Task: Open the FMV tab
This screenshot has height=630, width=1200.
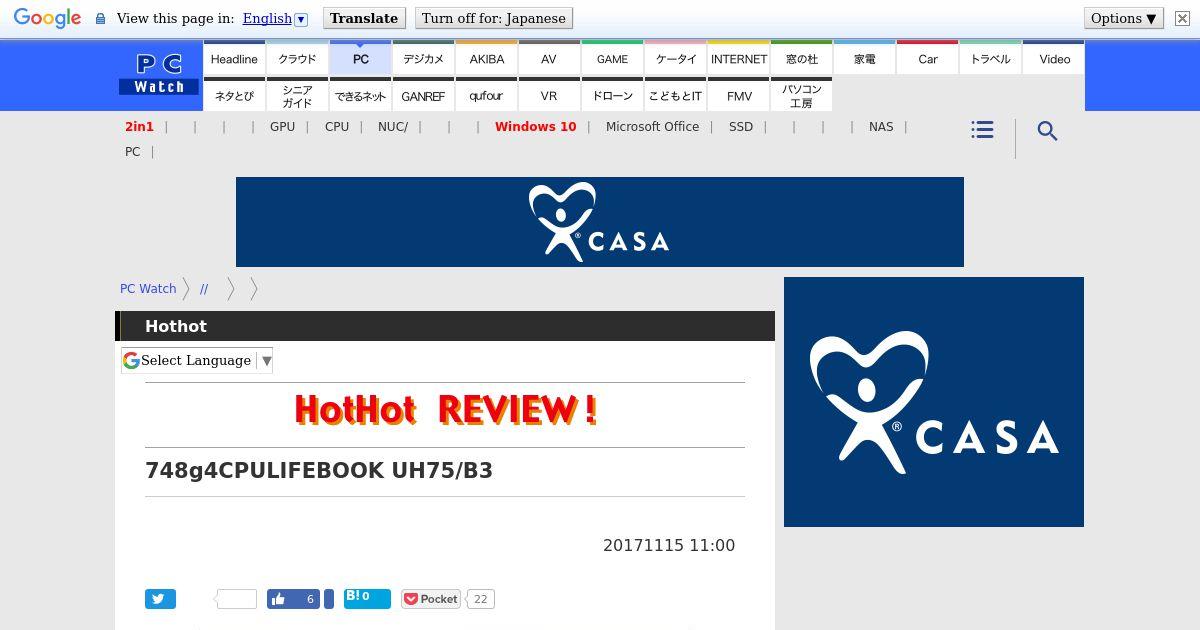Action: tap(738, 95)
